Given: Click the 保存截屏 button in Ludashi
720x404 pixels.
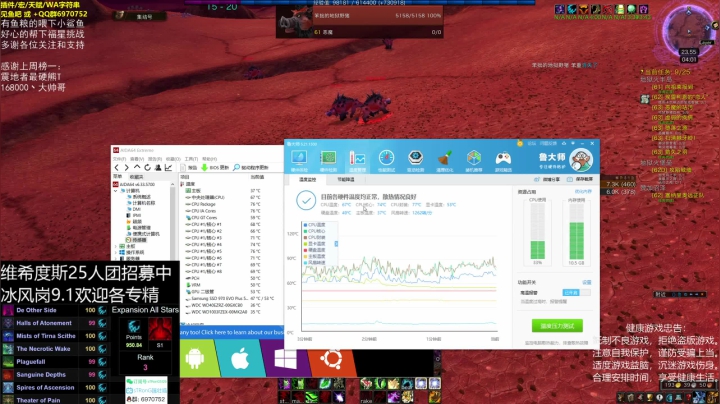Looking at the screenshot, I should click(579, 180).
